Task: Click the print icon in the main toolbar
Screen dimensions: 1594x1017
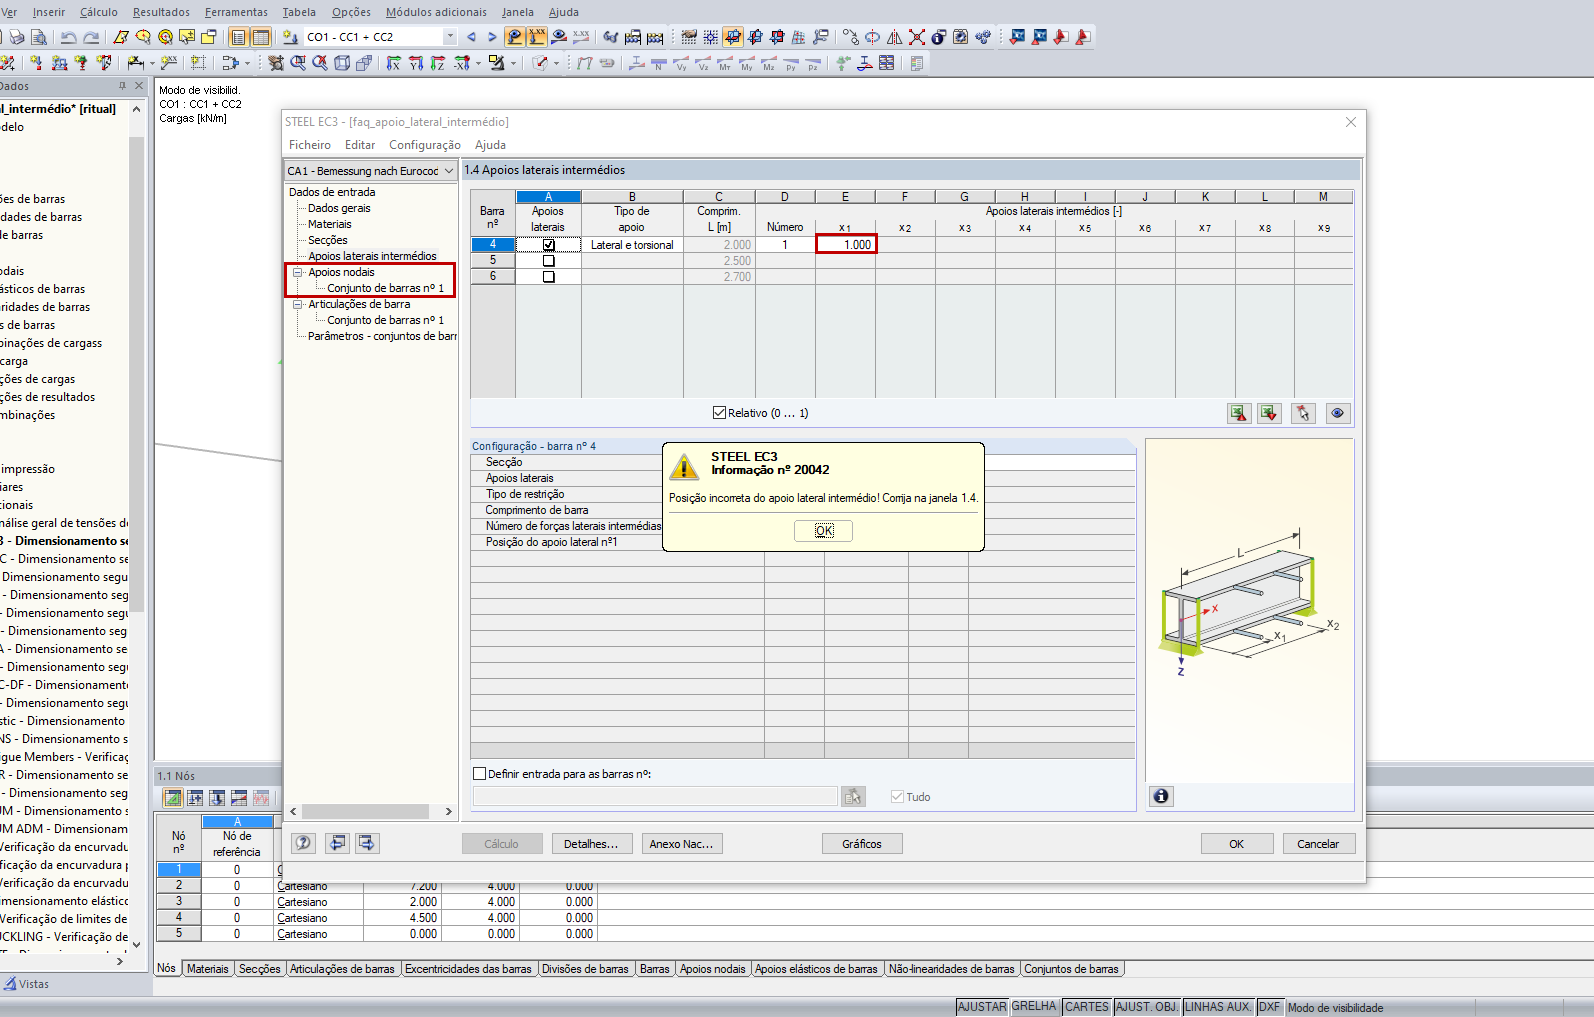Action: pos(17,37)
